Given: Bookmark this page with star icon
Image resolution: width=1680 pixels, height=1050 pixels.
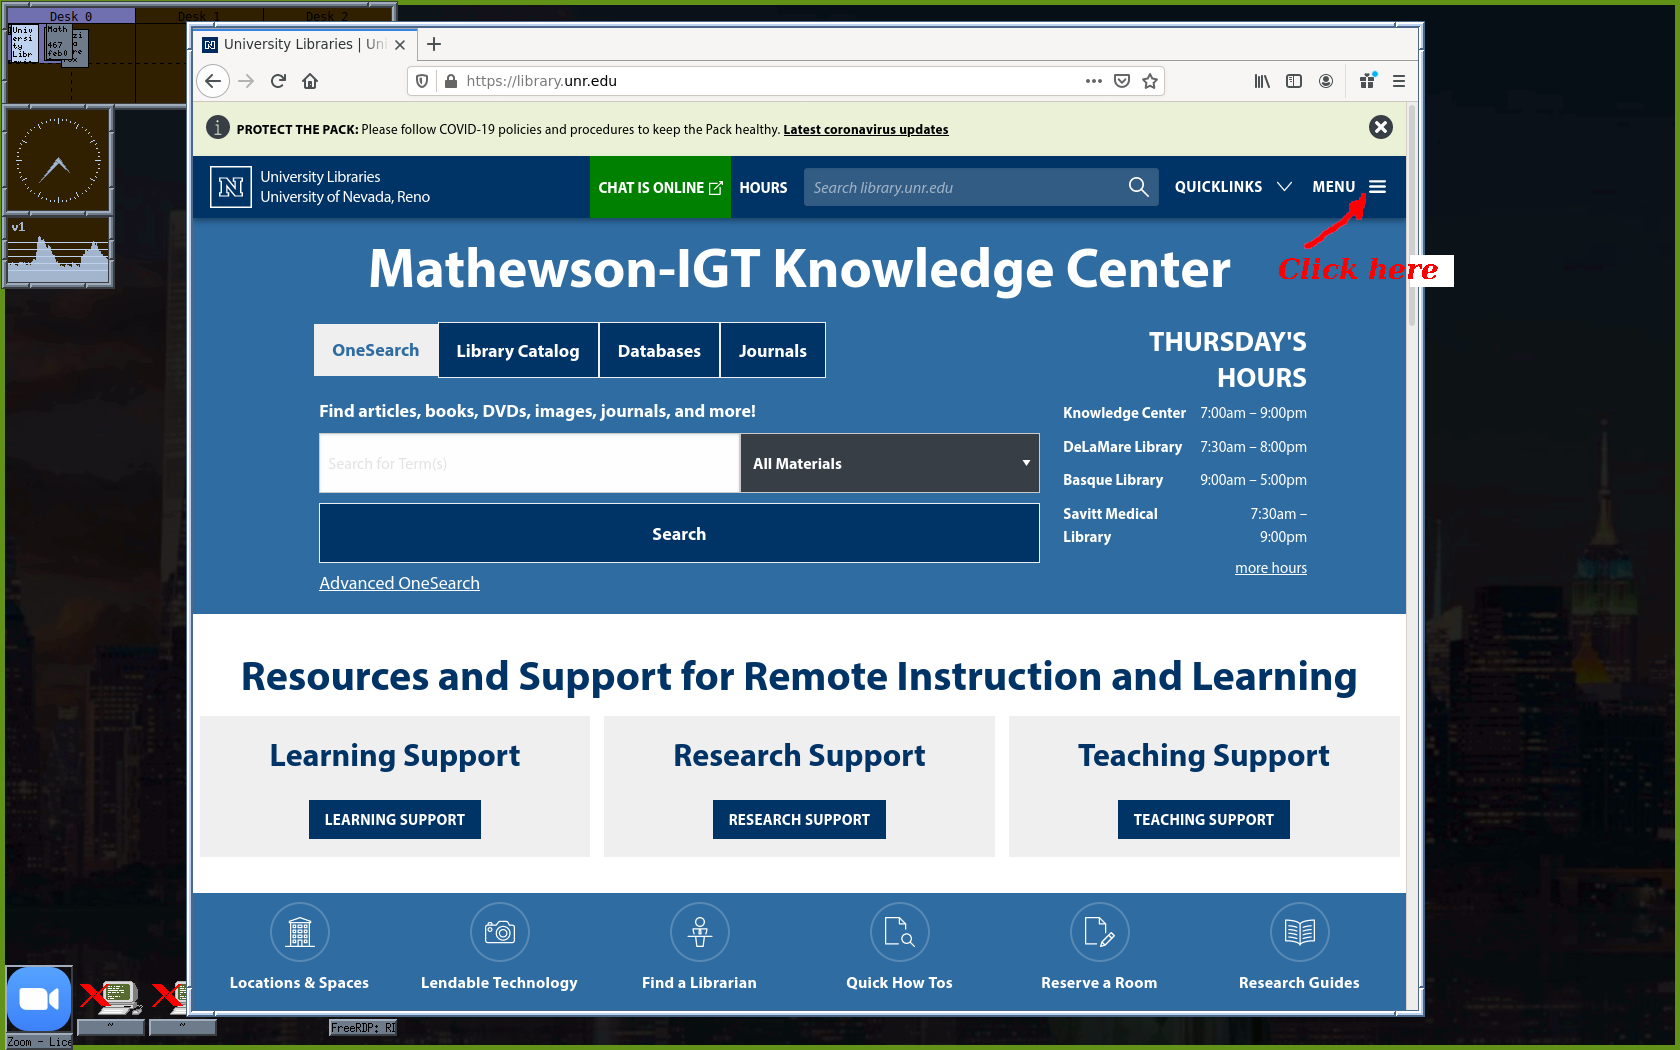Looking at the screenshot, I should (1150, 81).
